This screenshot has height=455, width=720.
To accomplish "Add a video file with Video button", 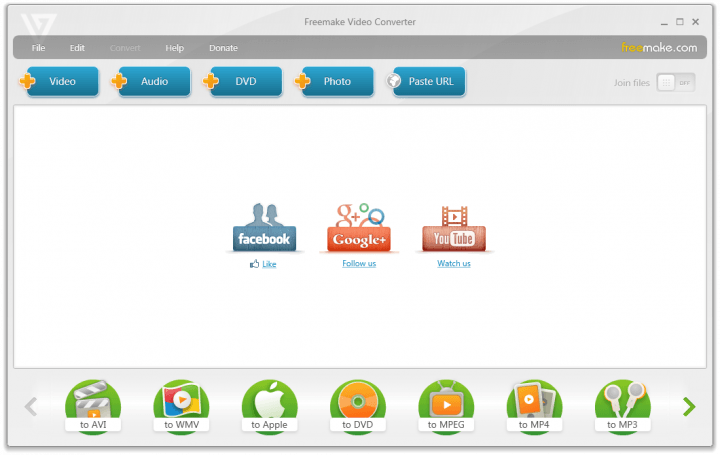I will pyautogui.click(x=60, y=82).
